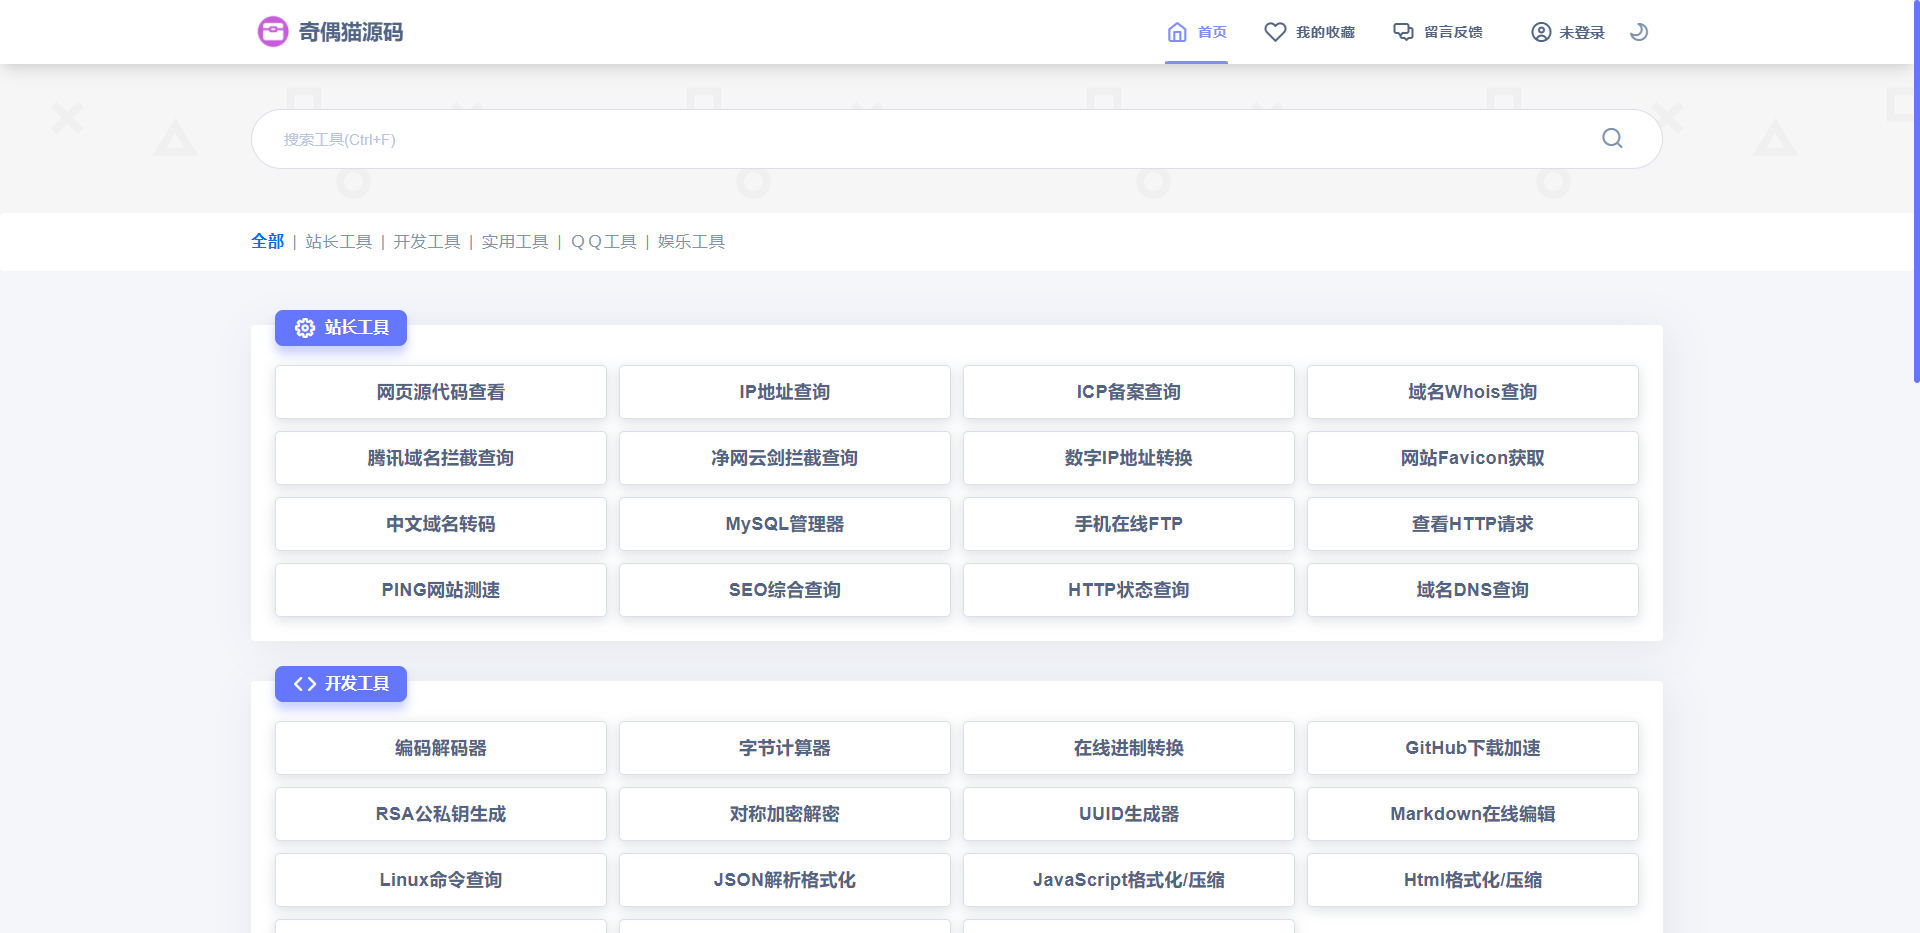Image resolution: width=1920 pixels, height=933 pixels.
Task: Focus the 搜索工具 search input field
Action: (956, 139)
